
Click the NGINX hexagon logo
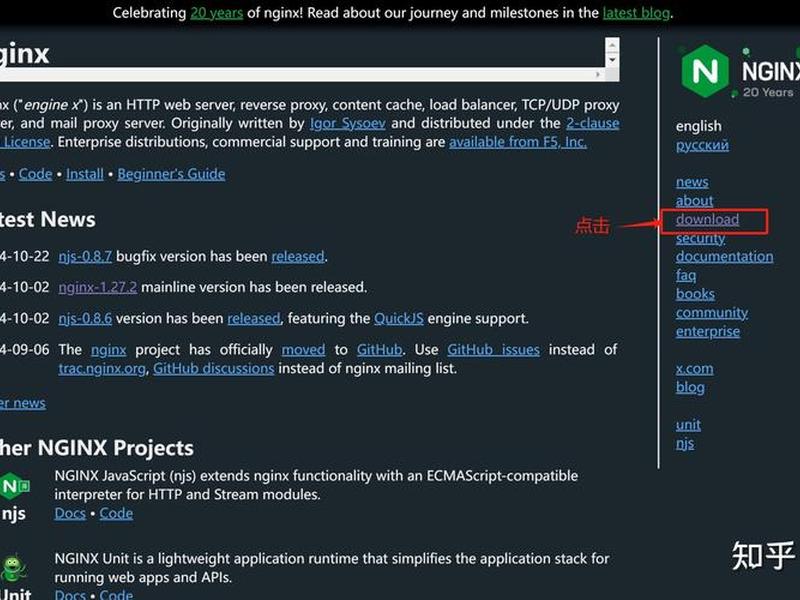[x=705, y=71]
